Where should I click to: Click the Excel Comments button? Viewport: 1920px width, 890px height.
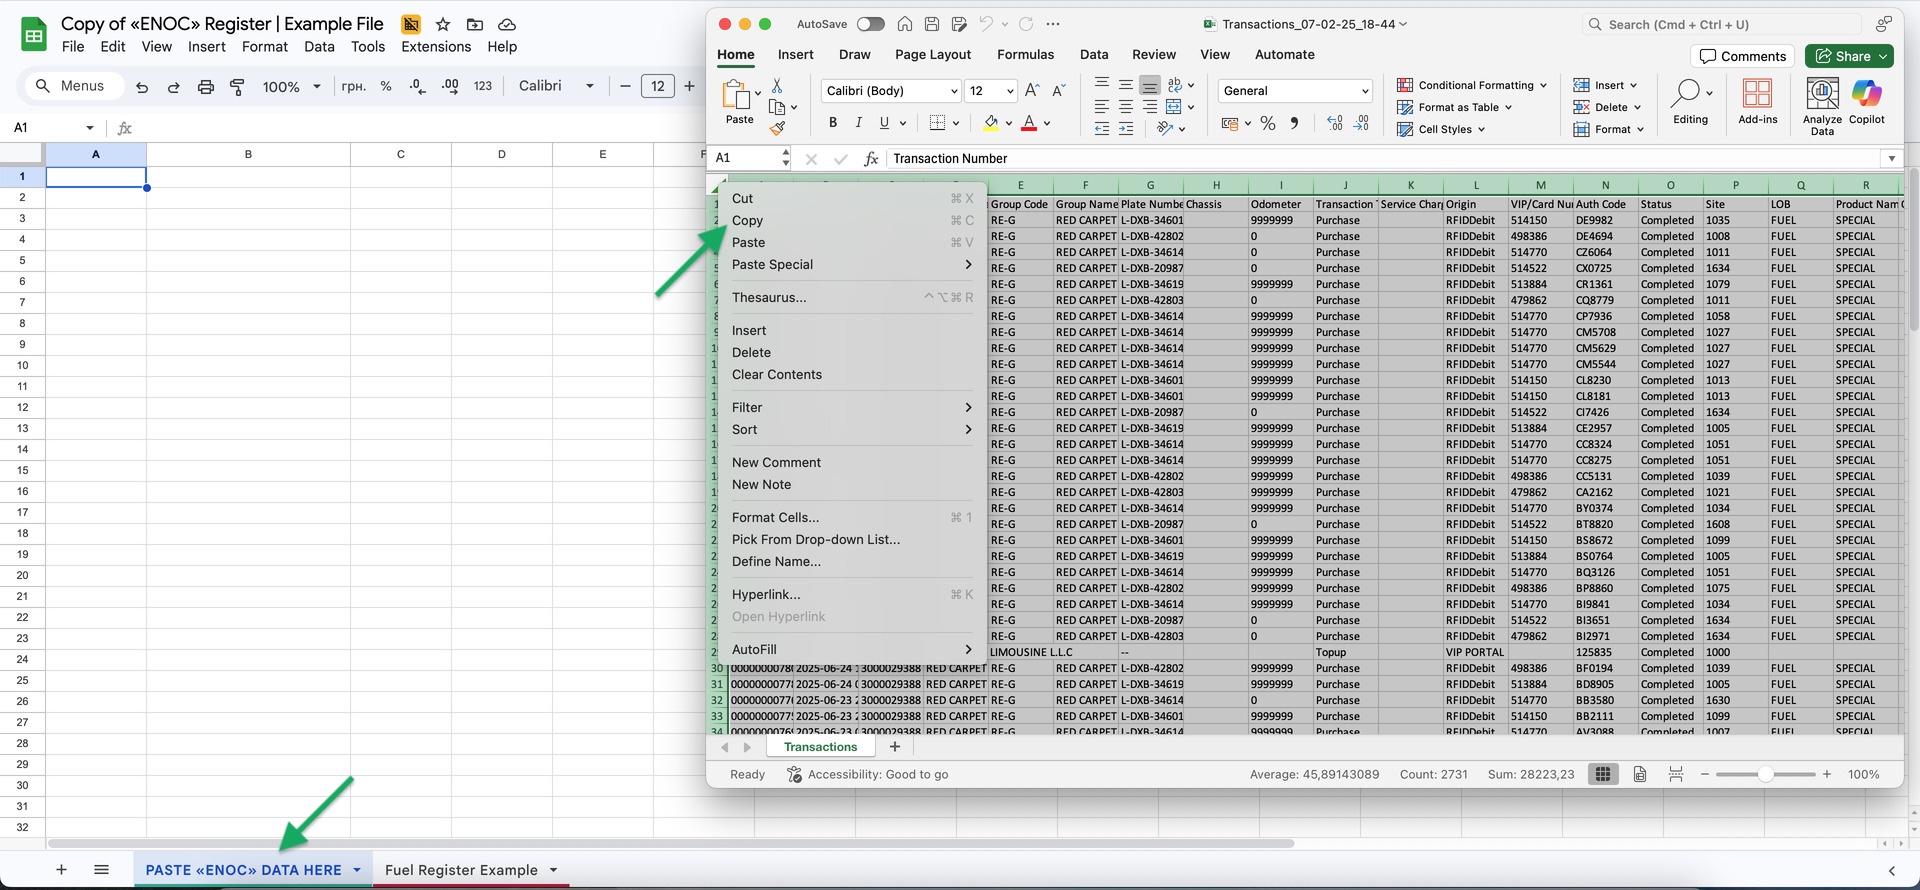tap(1743, 56)
